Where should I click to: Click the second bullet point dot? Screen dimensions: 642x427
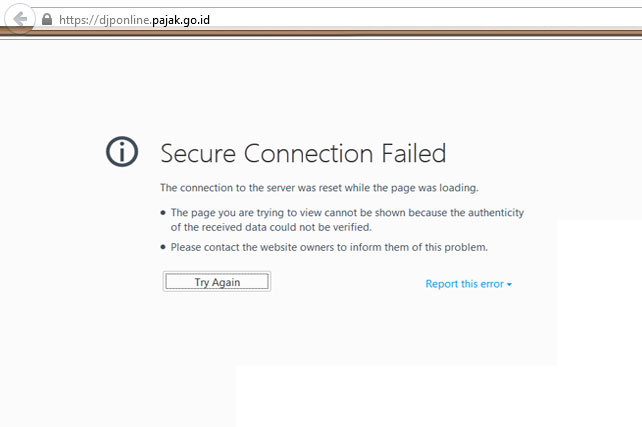click(x=163, y=247)
